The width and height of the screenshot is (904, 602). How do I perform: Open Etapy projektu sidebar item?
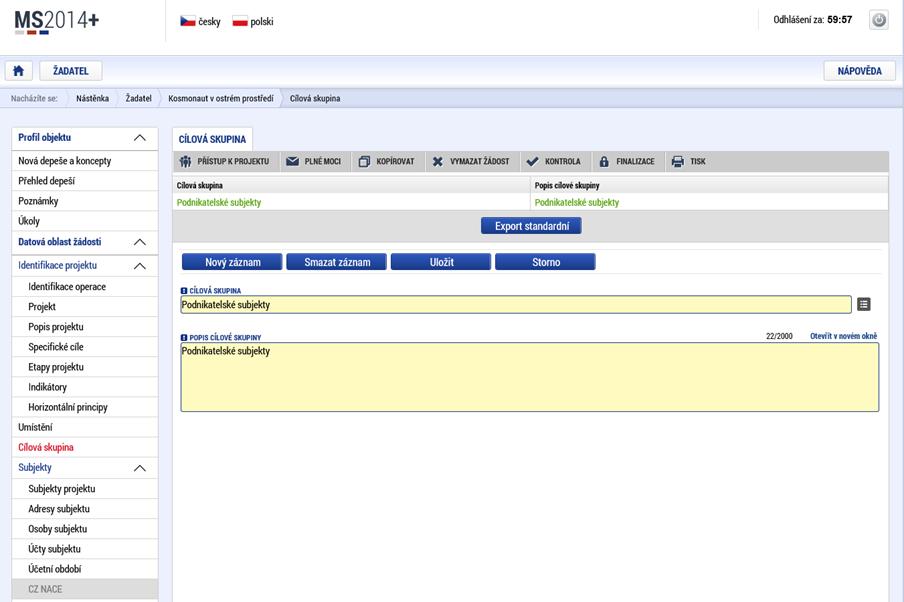pyautogui.click(x=85, y=367)
